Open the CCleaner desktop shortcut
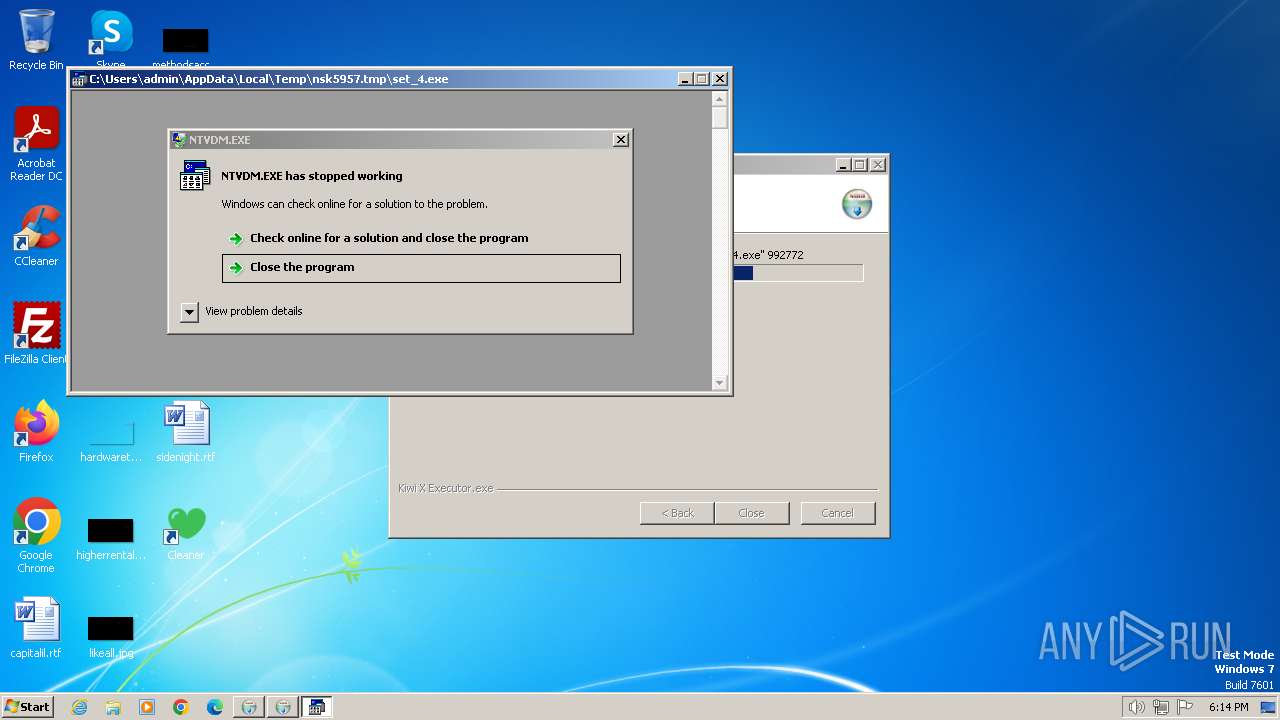This screenshot has width=1280, height=720. point(36,236)
